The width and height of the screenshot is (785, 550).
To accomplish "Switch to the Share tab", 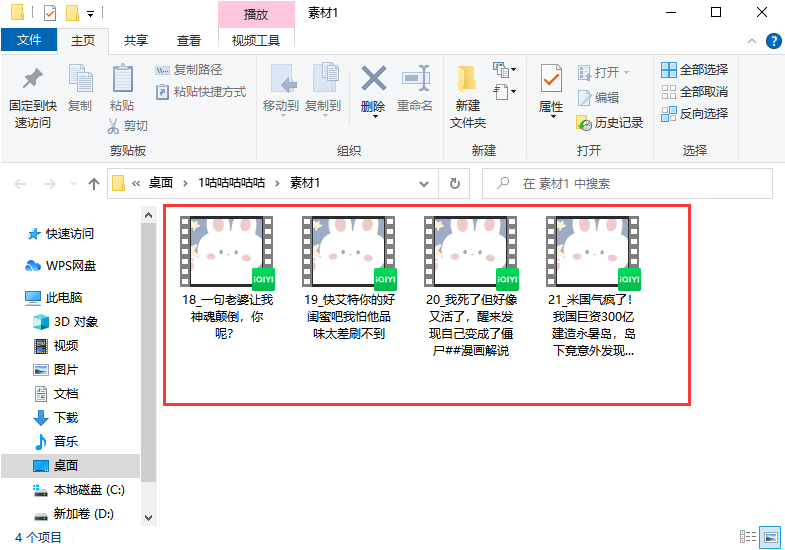I will coord(136,40).
